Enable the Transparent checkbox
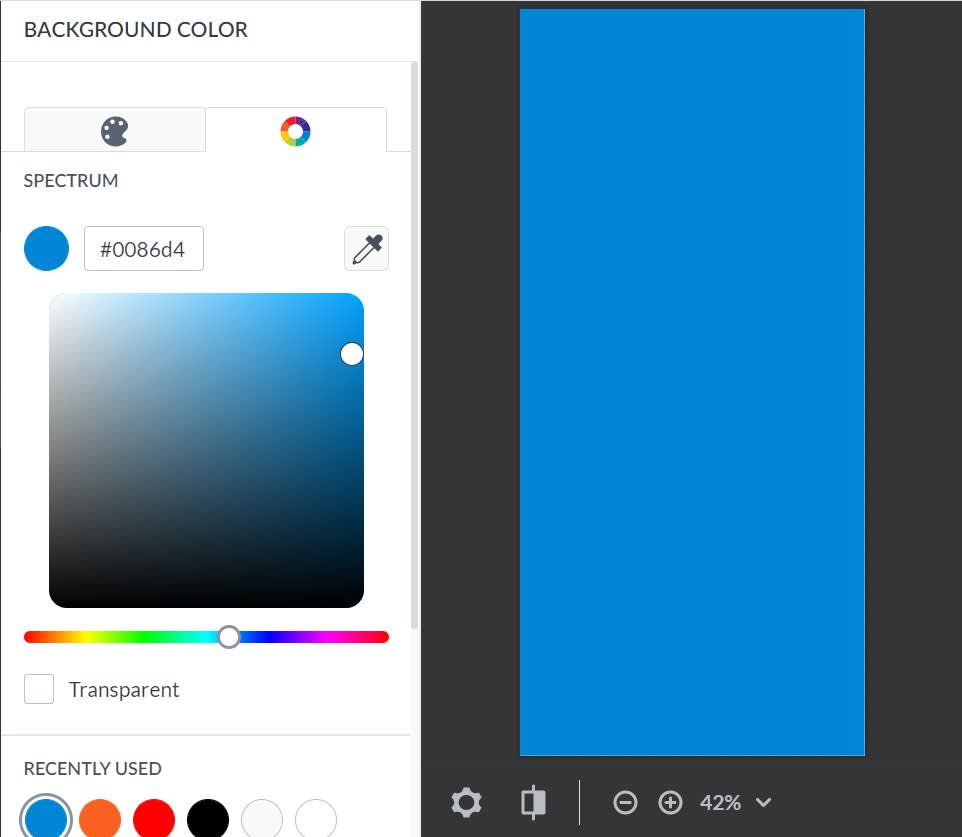962x837 pixels. coord(39,689)
